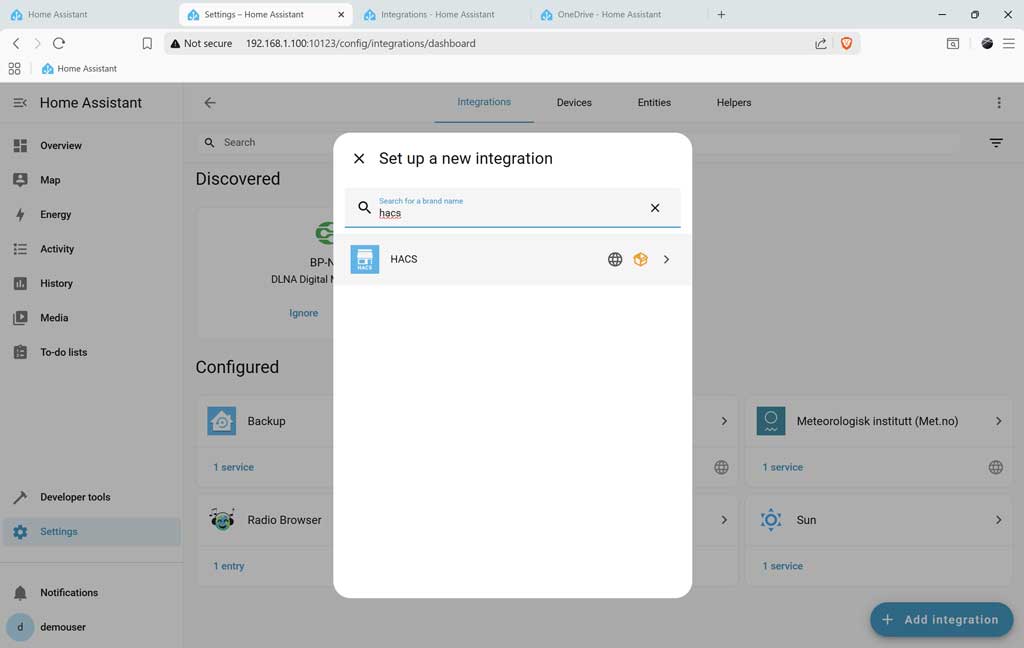Bookmark this page
Image resolution: width=1024 pixels, height=648 pixels.
pos(147,43)
